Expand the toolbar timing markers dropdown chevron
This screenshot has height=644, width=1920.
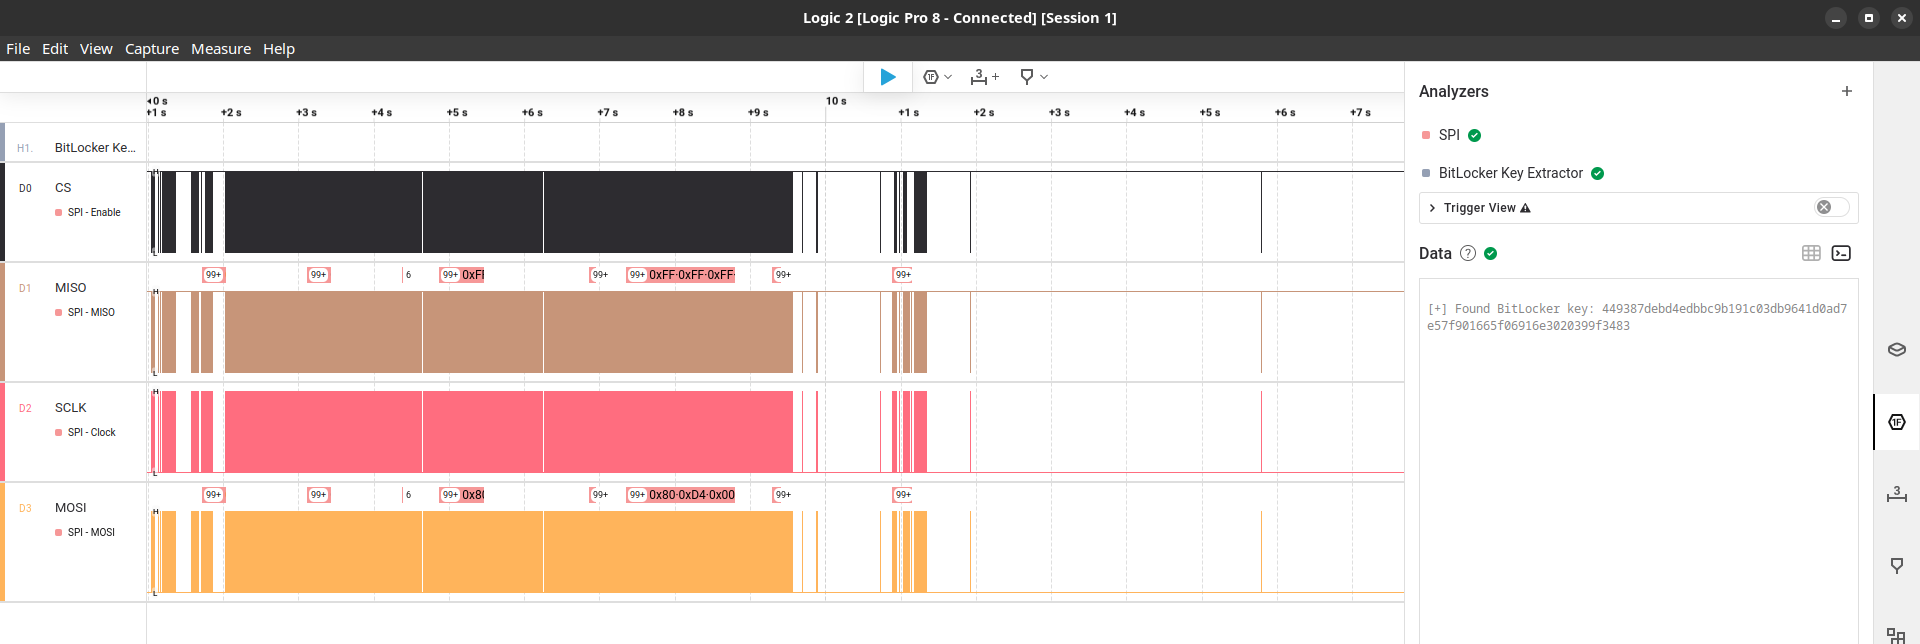1044,77
